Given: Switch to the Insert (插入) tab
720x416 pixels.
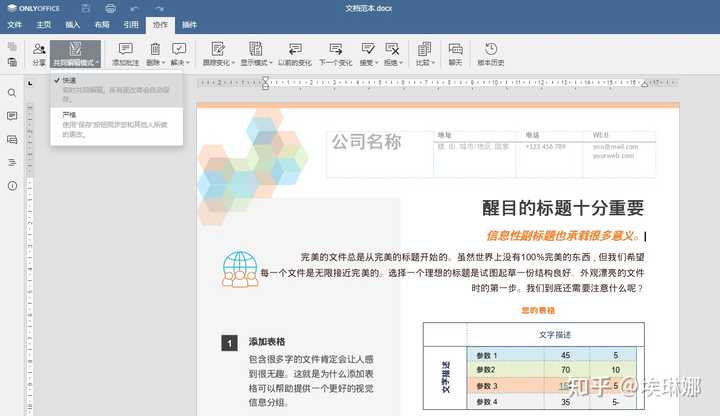Looking at the screenshot, I should coord(73,25).
